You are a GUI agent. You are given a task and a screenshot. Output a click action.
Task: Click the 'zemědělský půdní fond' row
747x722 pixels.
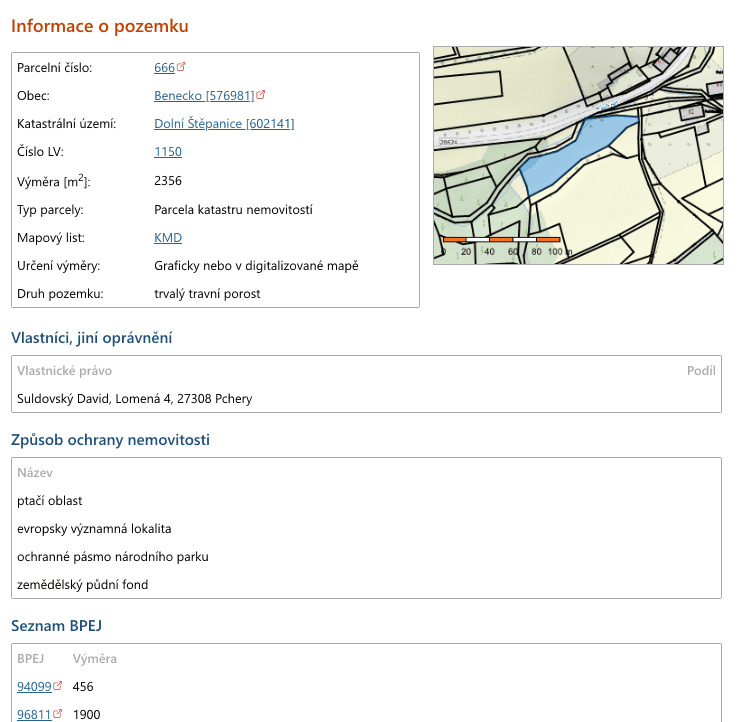coord(82,584)
